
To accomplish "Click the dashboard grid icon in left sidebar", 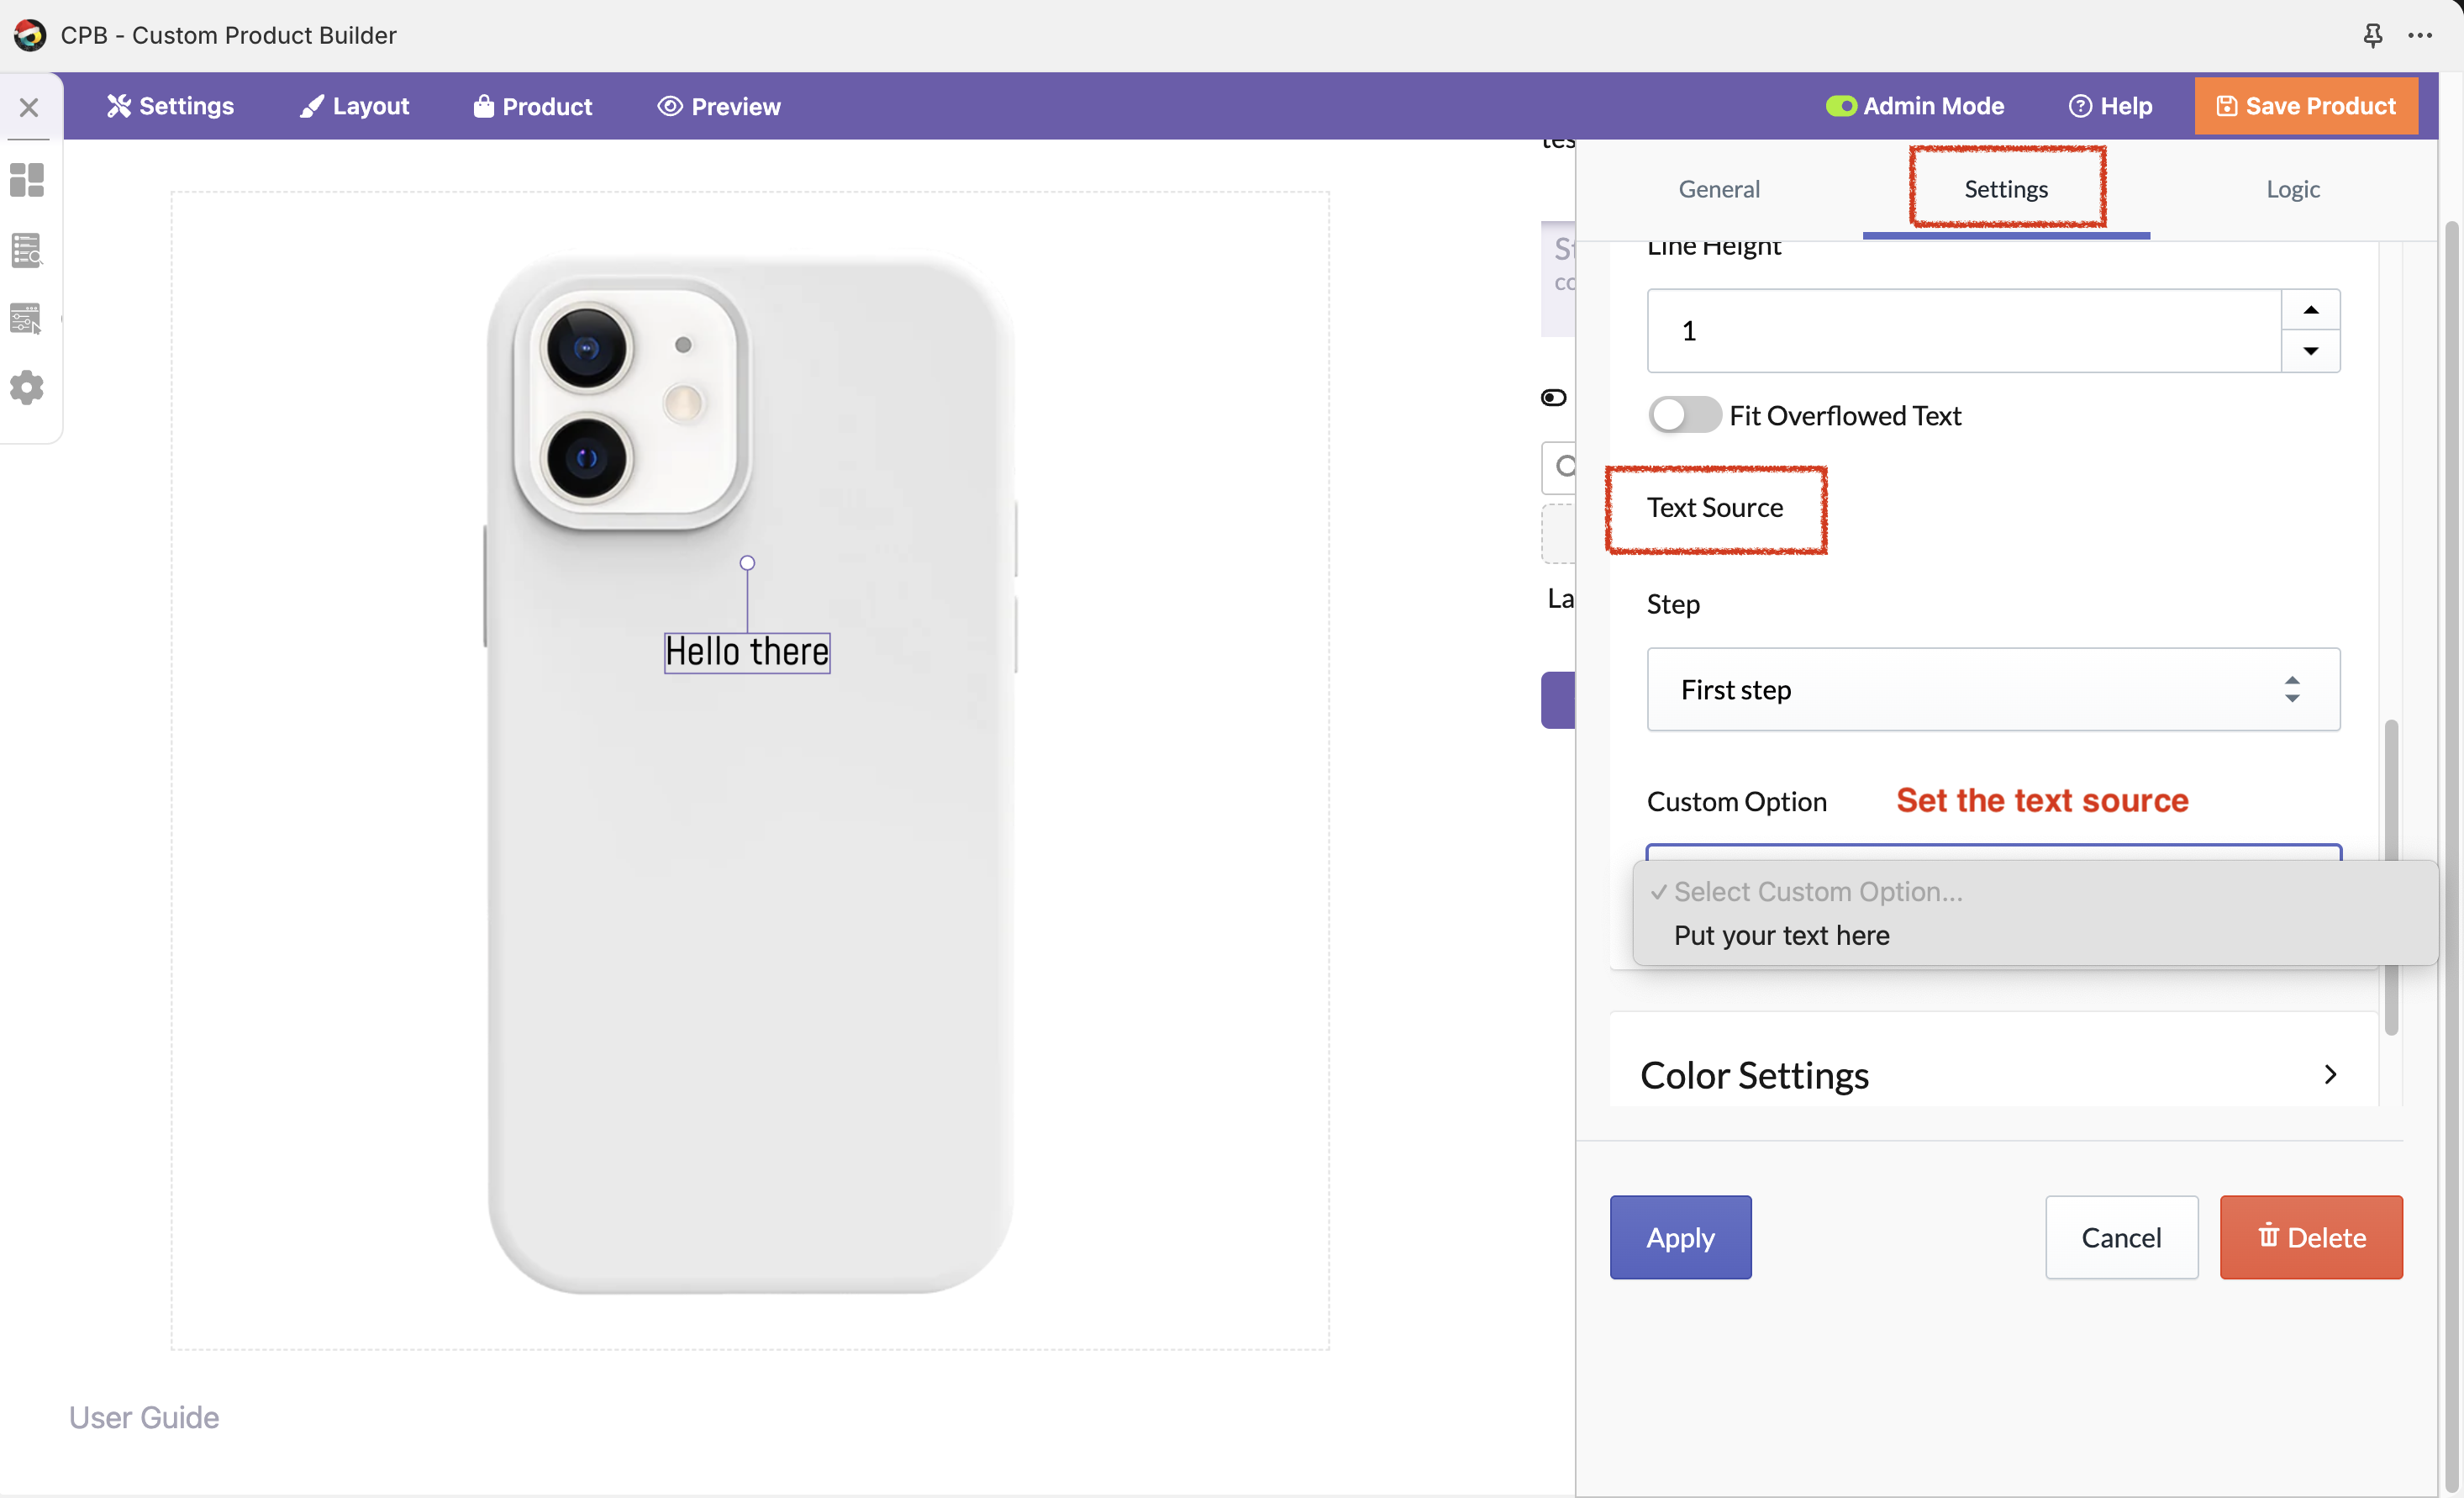I will point(27,181).
